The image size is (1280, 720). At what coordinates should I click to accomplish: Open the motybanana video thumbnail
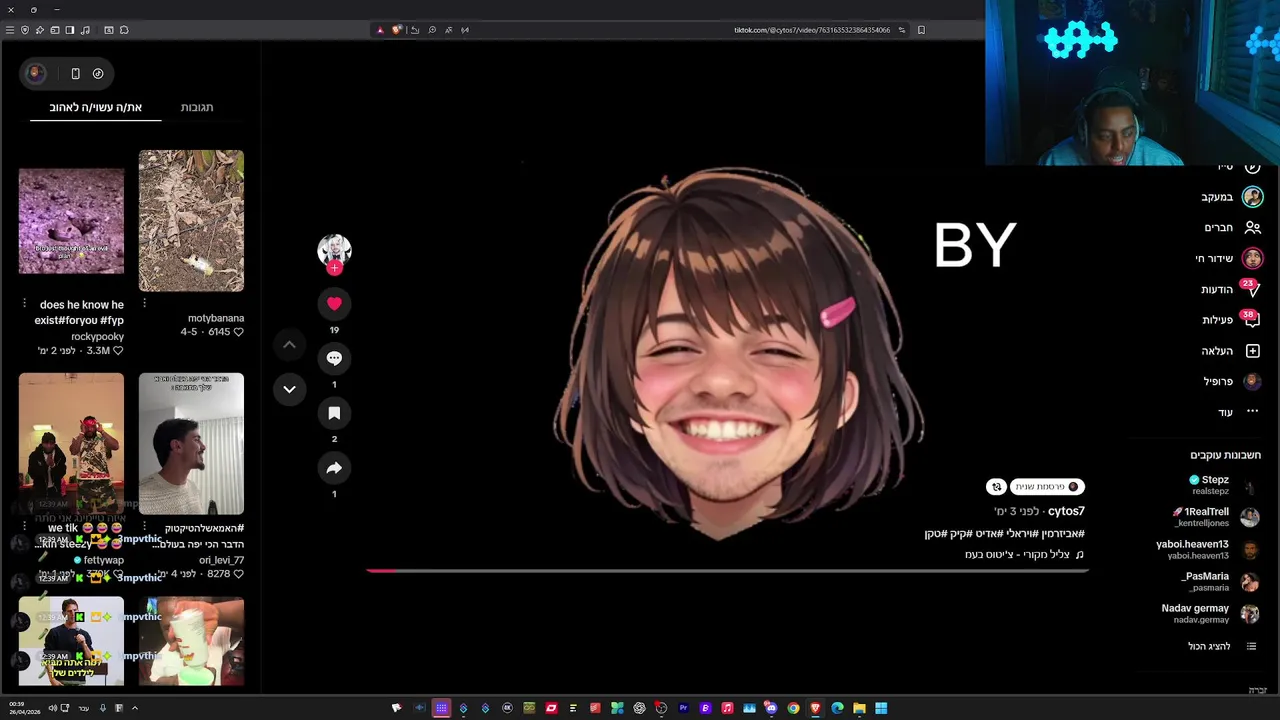[x=191, y=221]
